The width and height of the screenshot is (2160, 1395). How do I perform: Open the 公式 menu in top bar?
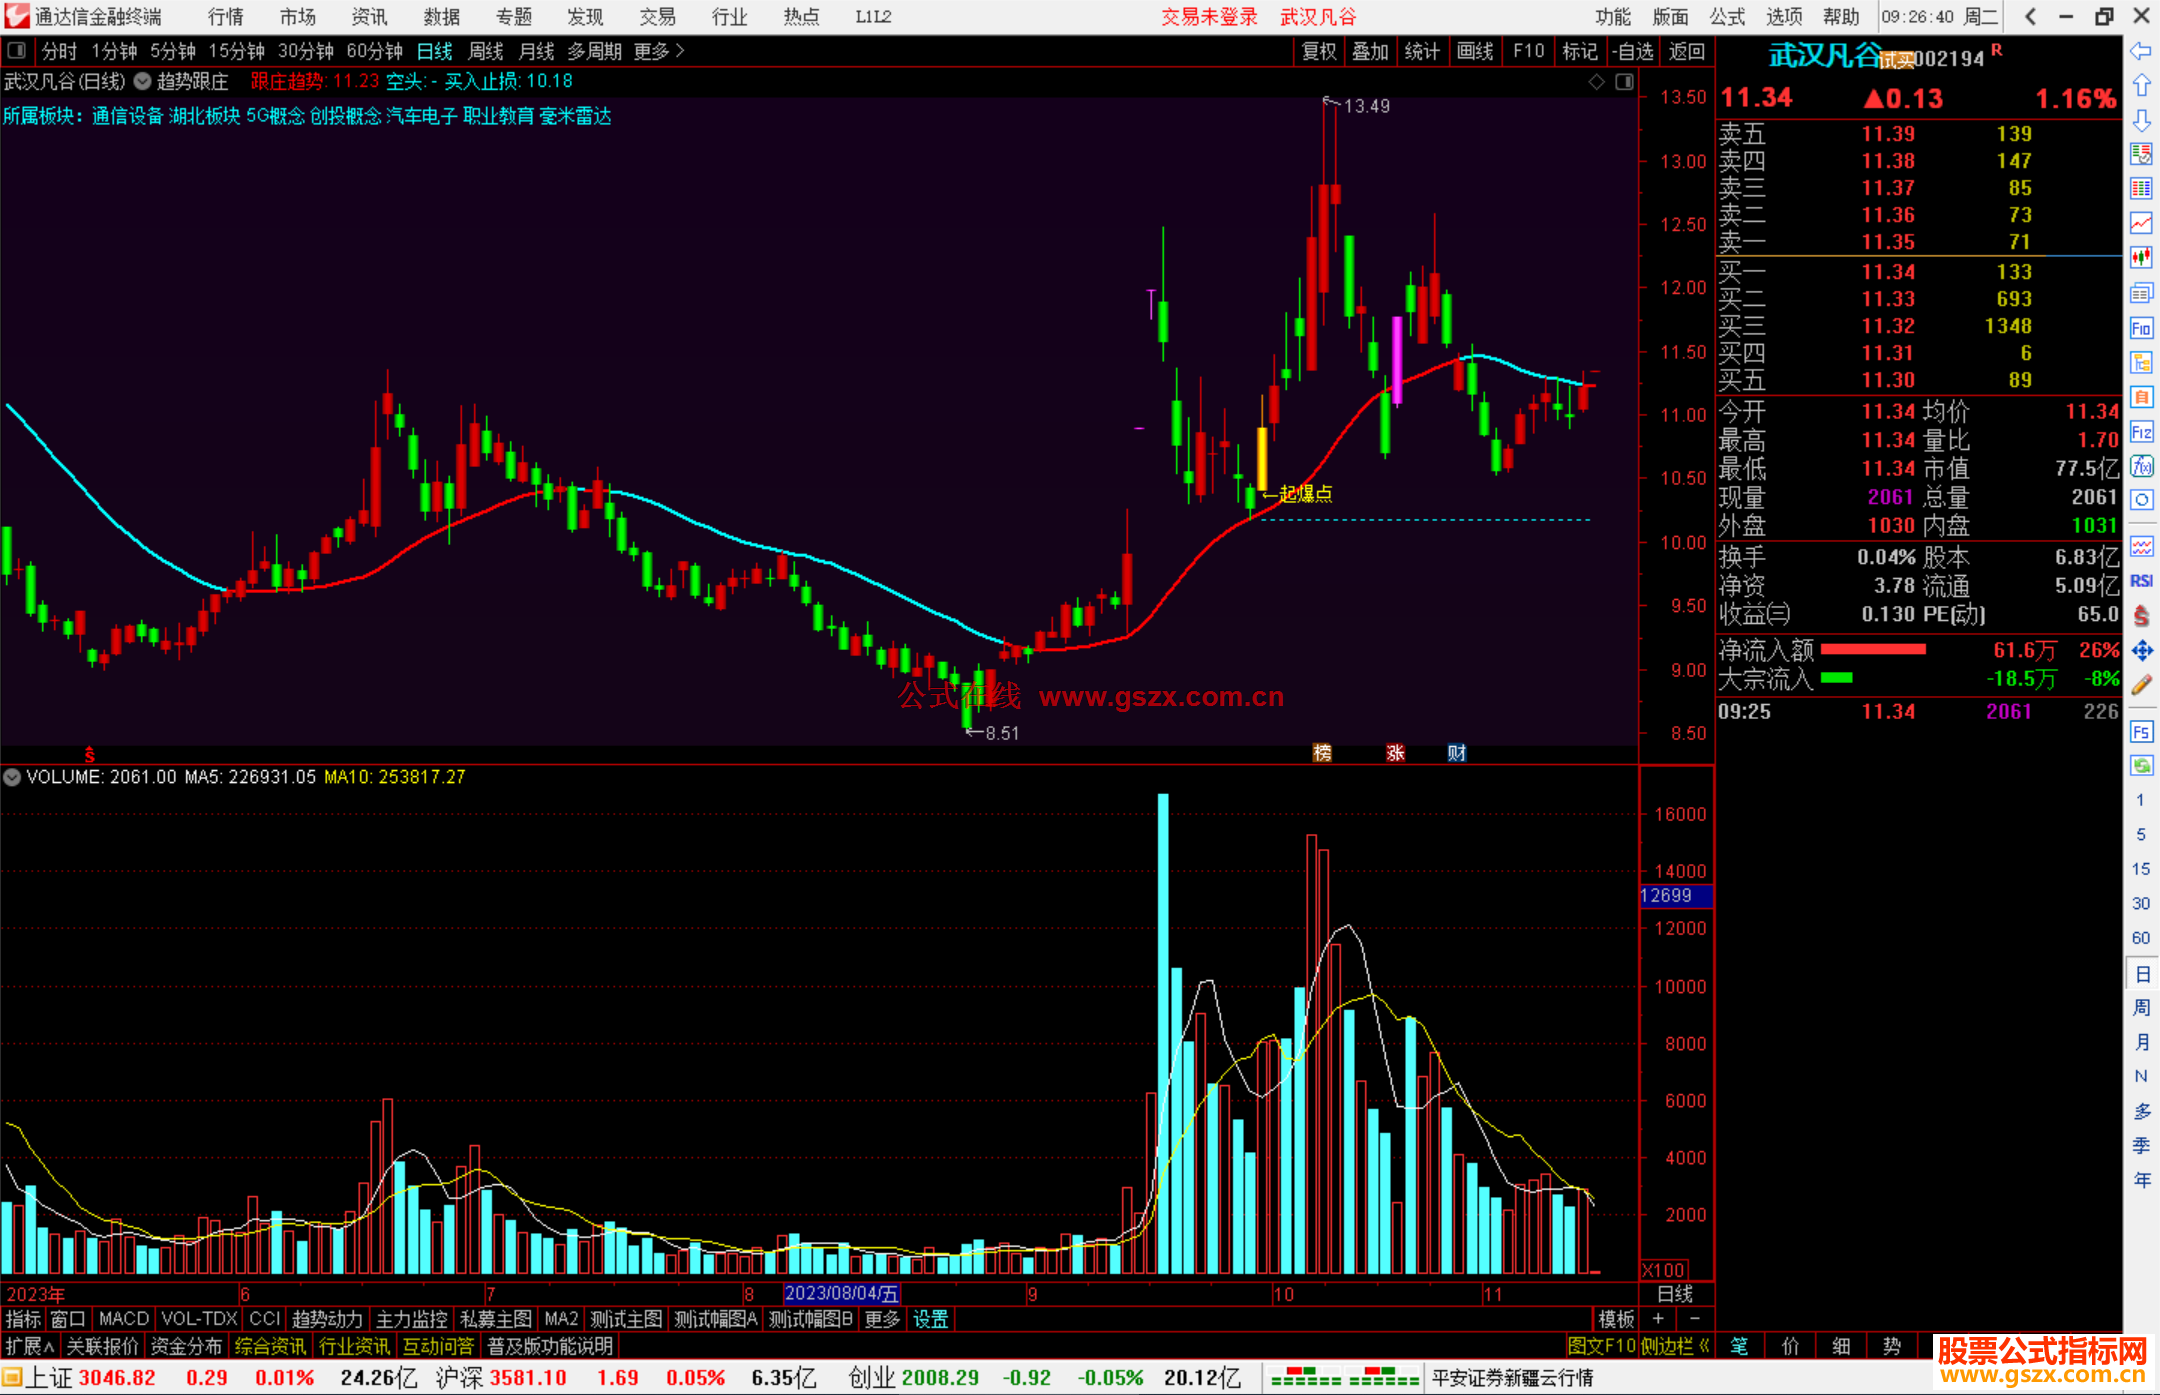point(1726,16)
